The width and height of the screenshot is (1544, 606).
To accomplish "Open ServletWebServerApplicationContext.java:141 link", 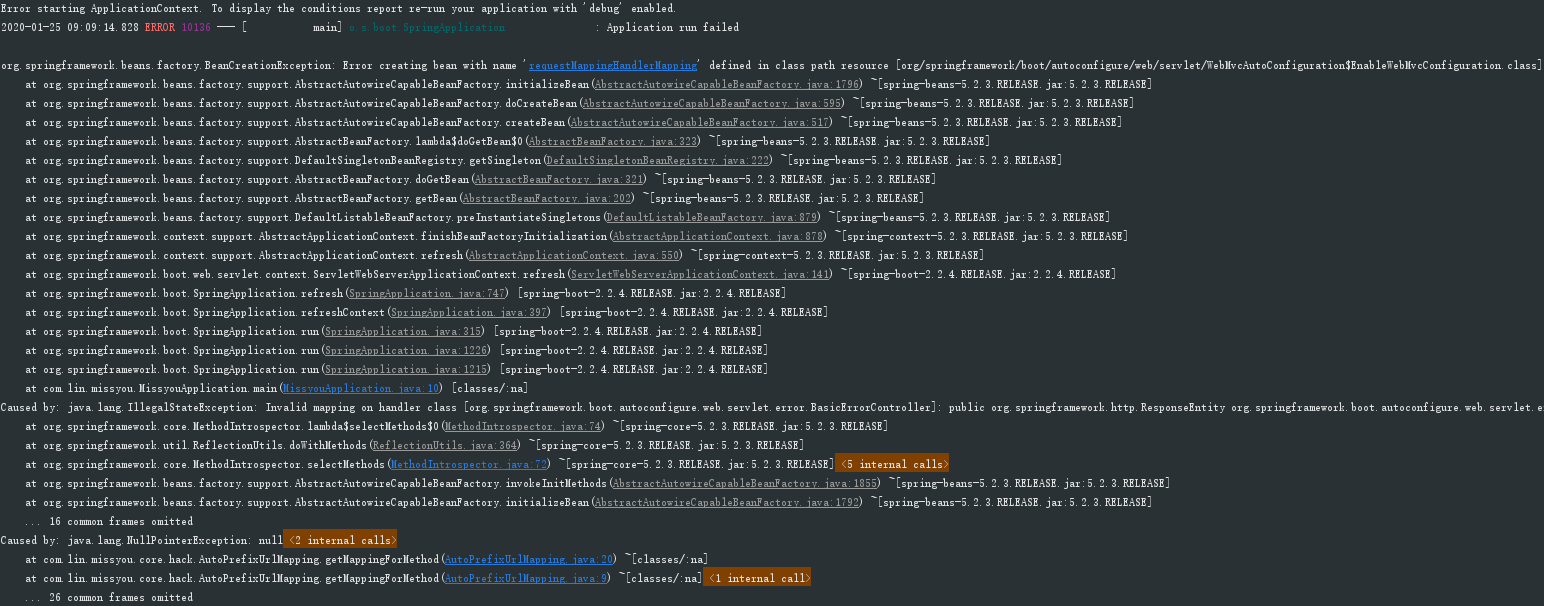I will tap(699, 274).
